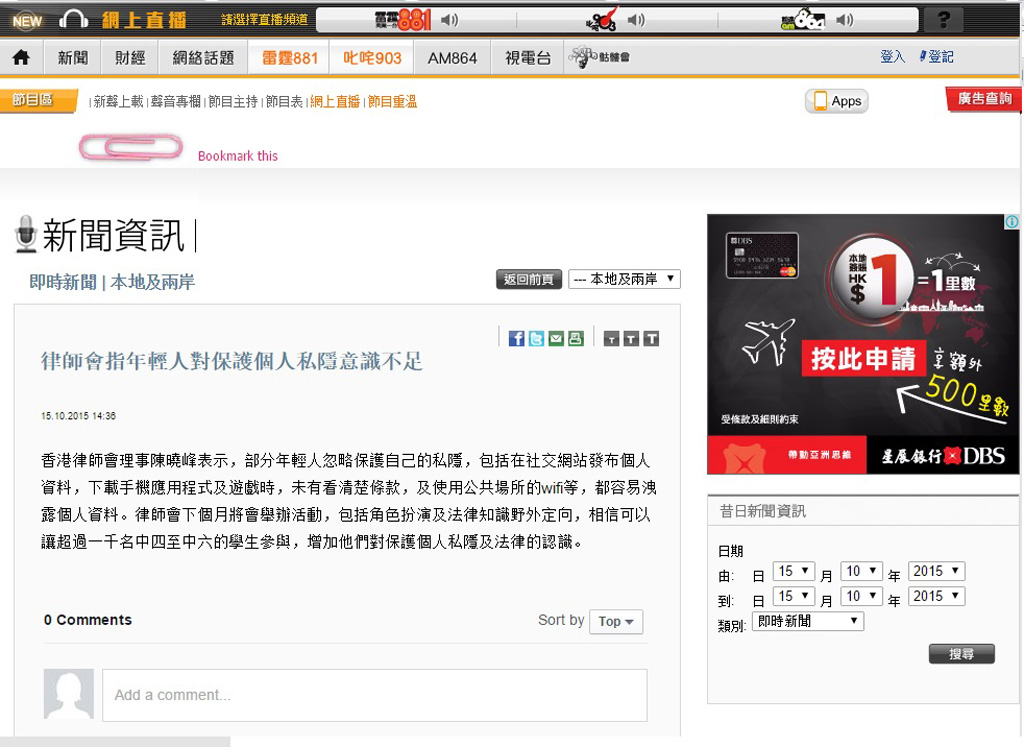1024x747 pixels.
Task: Open the start date day dropdown
Action: (x=793, y=571)
